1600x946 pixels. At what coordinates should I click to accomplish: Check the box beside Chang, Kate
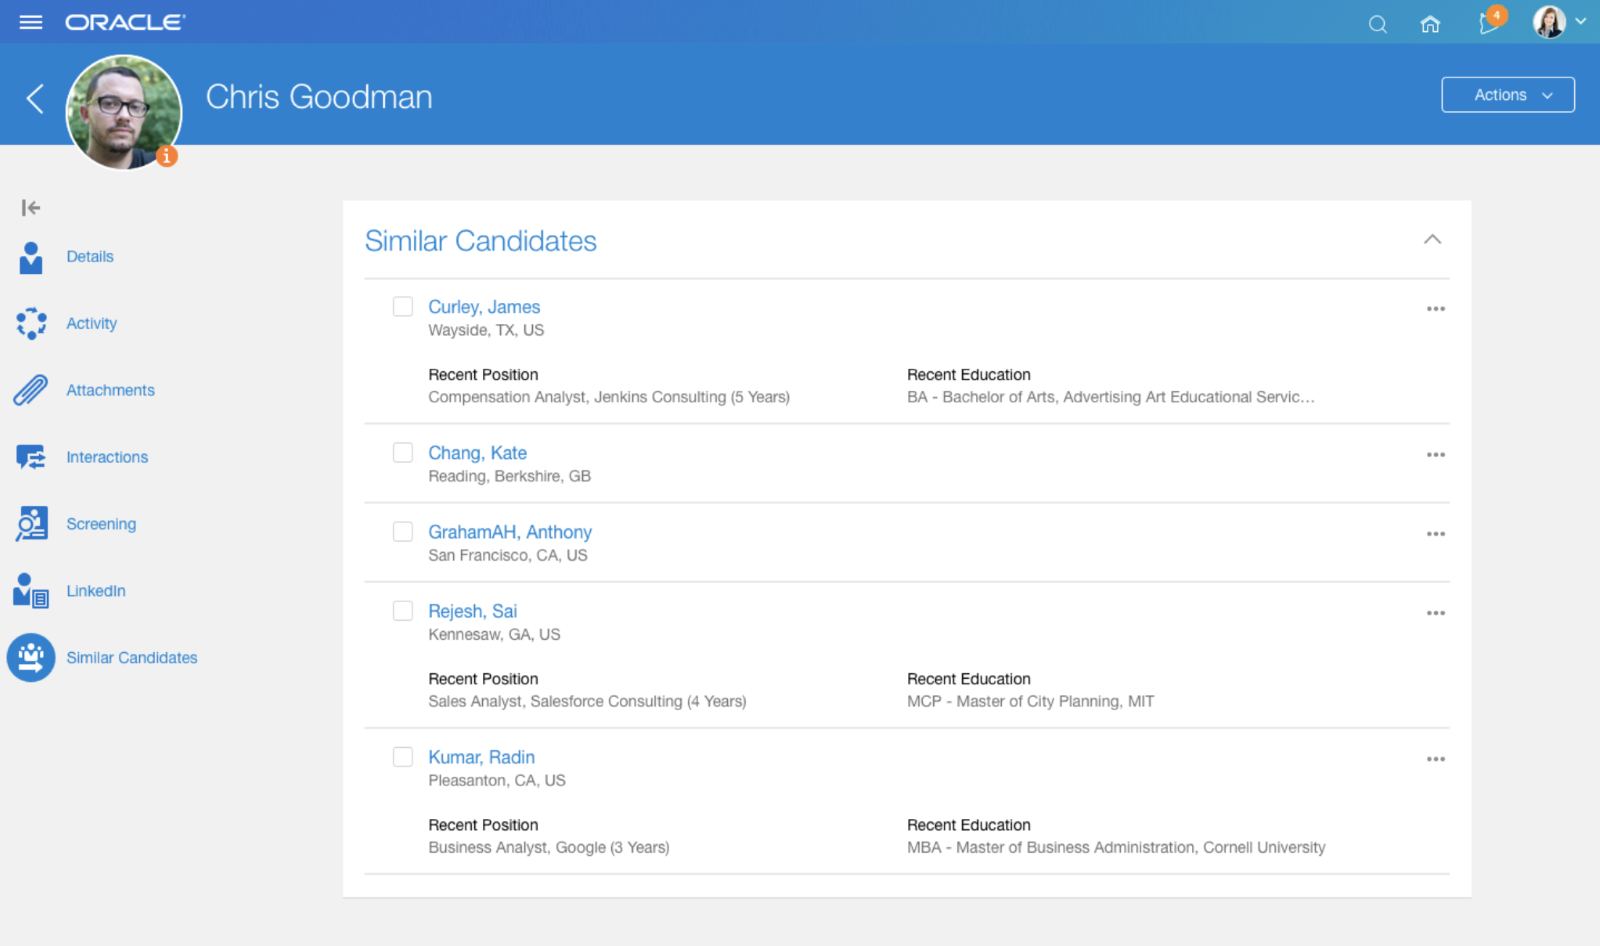(x=403, y=452)
